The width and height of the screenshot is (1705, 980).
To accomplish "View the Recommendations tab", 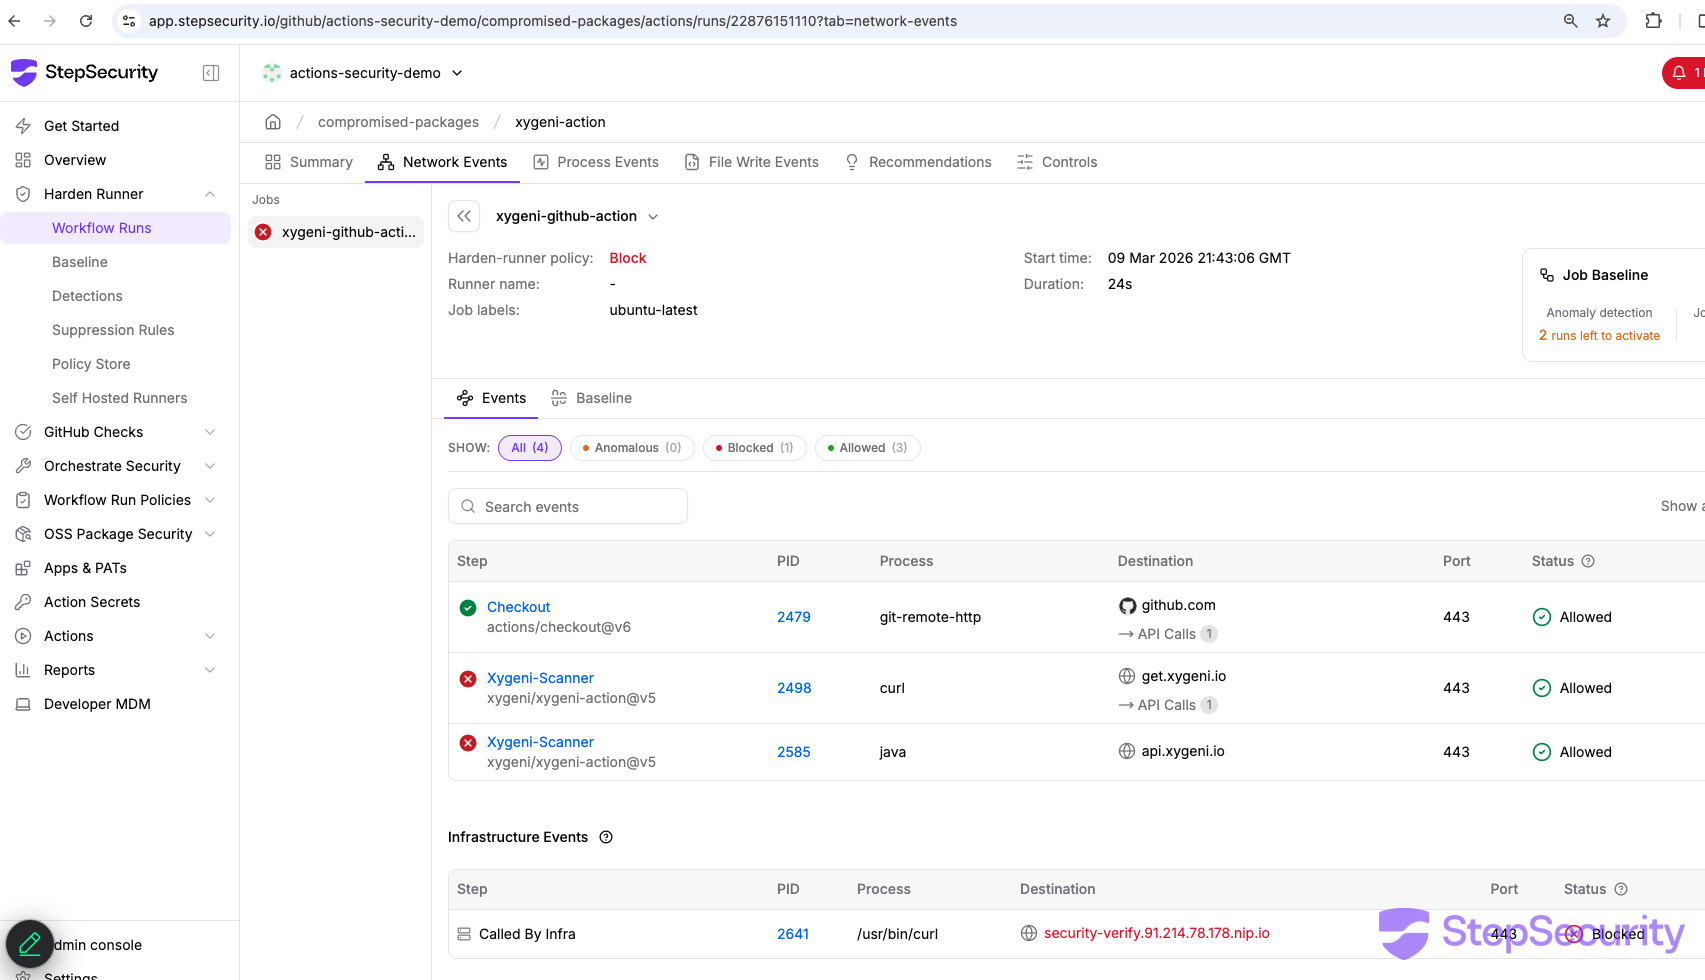I will click(918, 162).
